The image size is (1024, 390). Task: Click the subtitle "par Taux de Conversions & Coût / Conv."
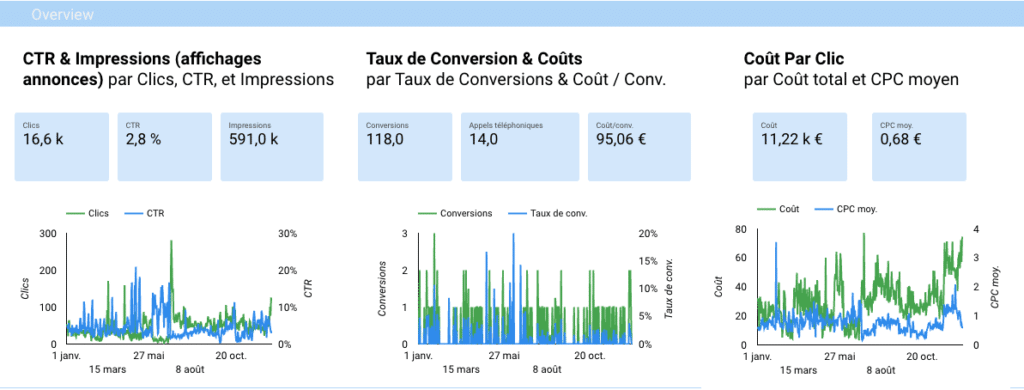click(x=516, y=80)
